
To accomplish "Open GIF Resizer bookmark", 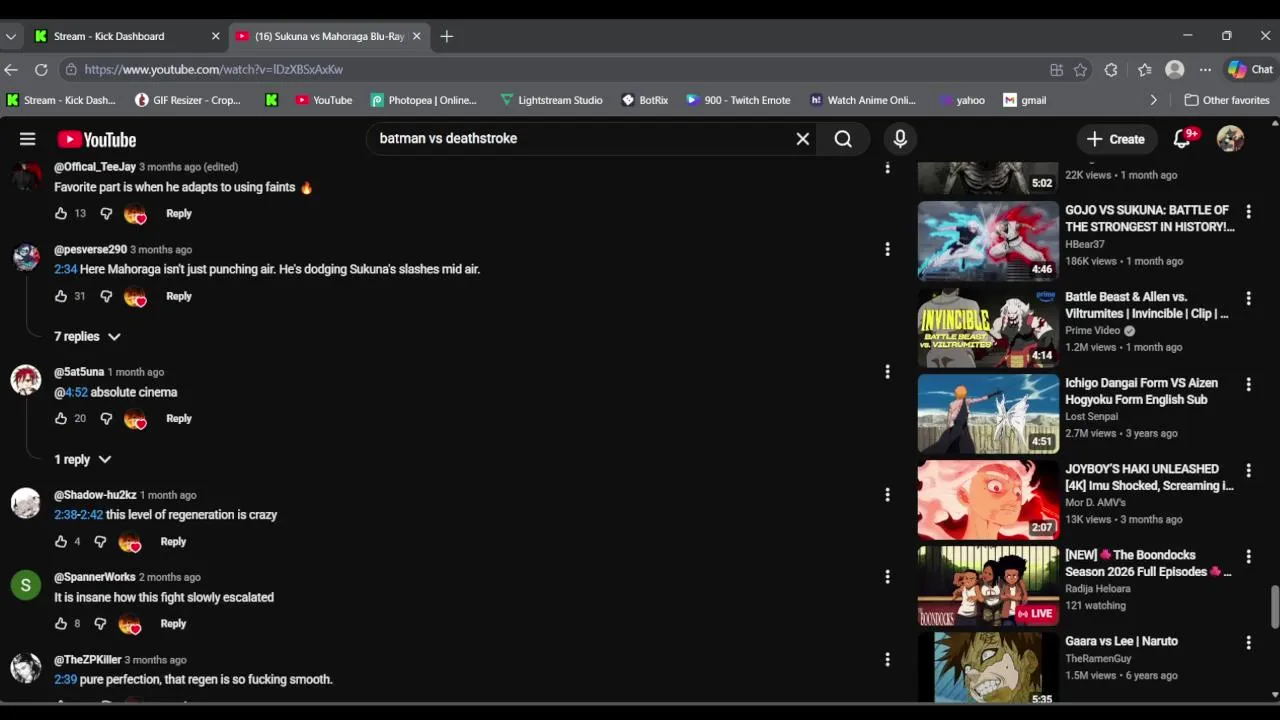I will [187, 100].
